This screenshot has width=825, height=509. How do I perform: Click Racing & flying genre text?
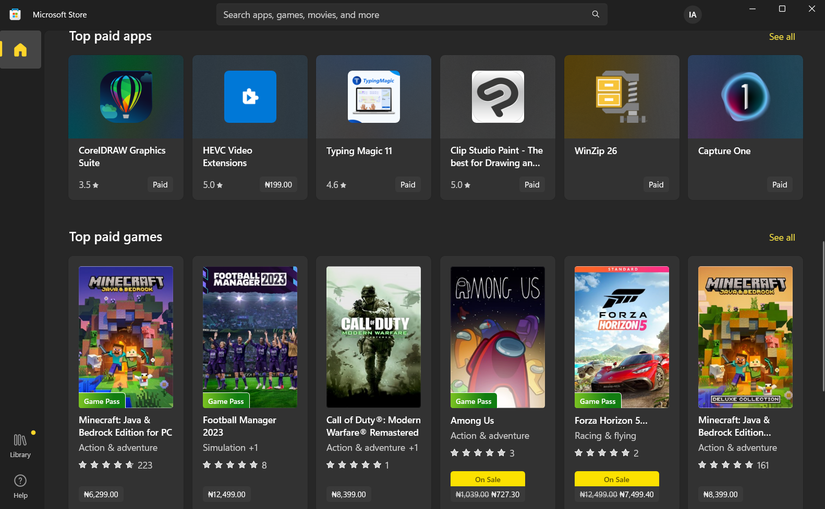[605, 436]
